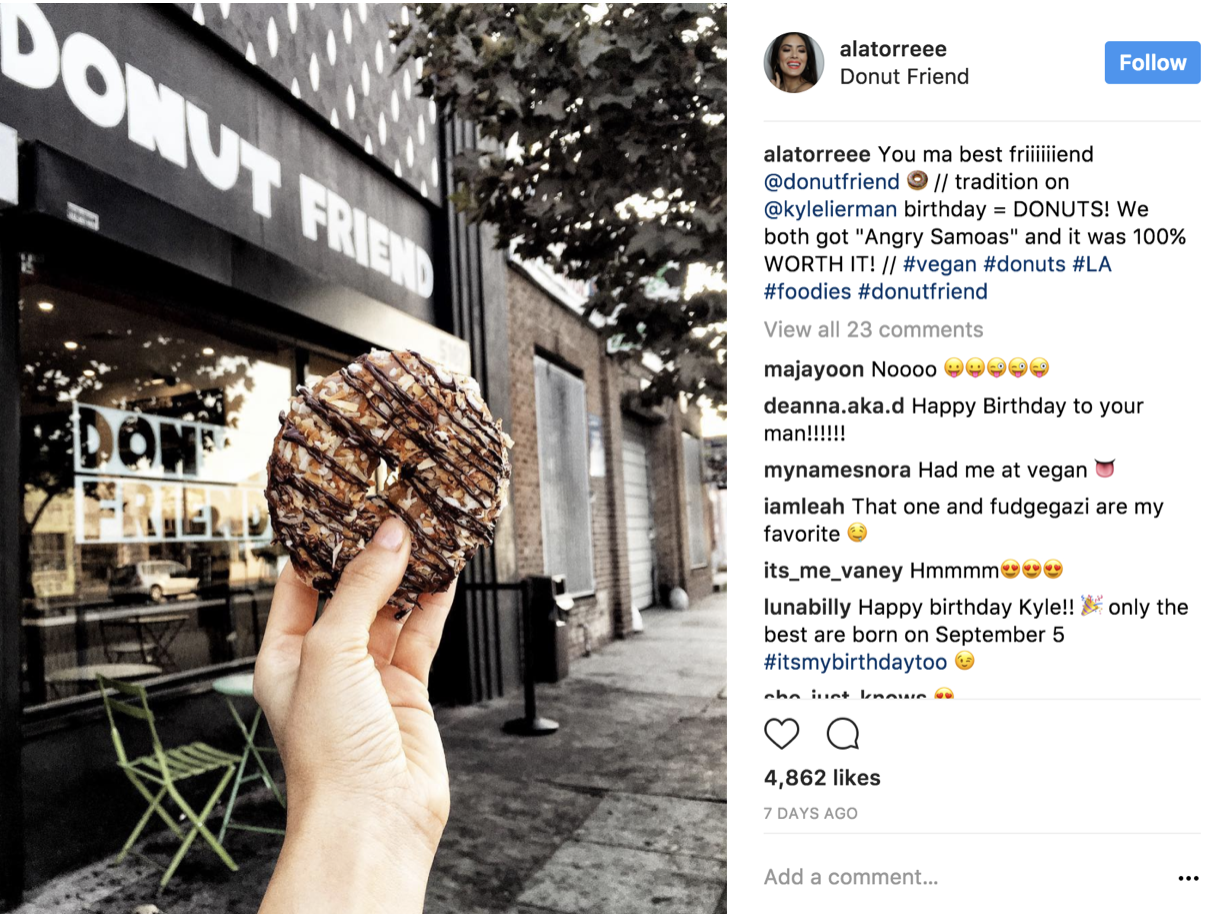Screen dimensions: 1222x914
Task: Visit the @kylelierman mentioned profile
Action: point(831,209)
